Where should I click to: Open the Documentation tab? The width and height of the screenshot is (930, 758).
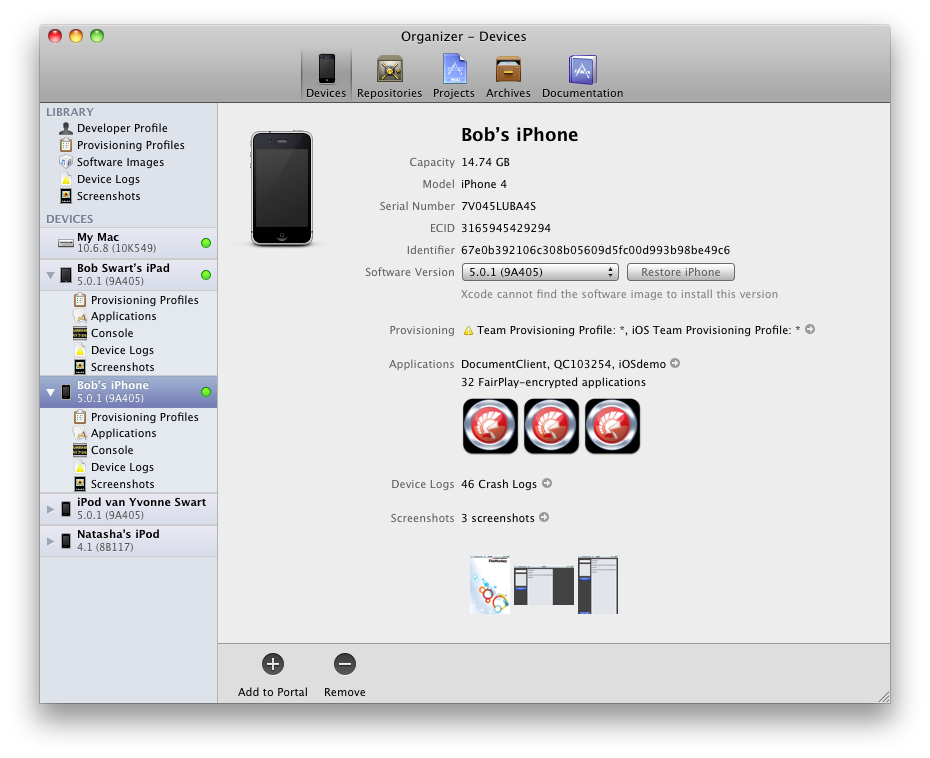582,75
